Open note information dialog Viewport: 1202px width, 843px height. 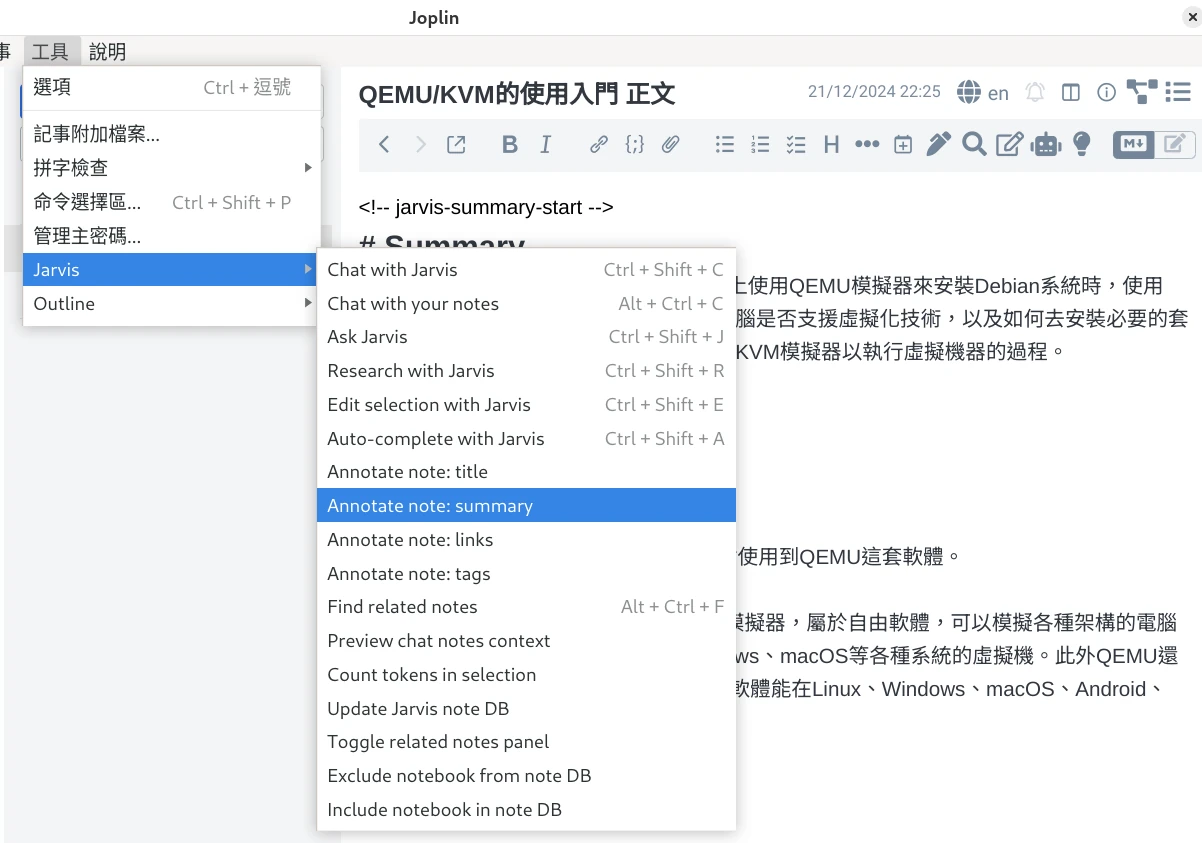(1106, 92)
